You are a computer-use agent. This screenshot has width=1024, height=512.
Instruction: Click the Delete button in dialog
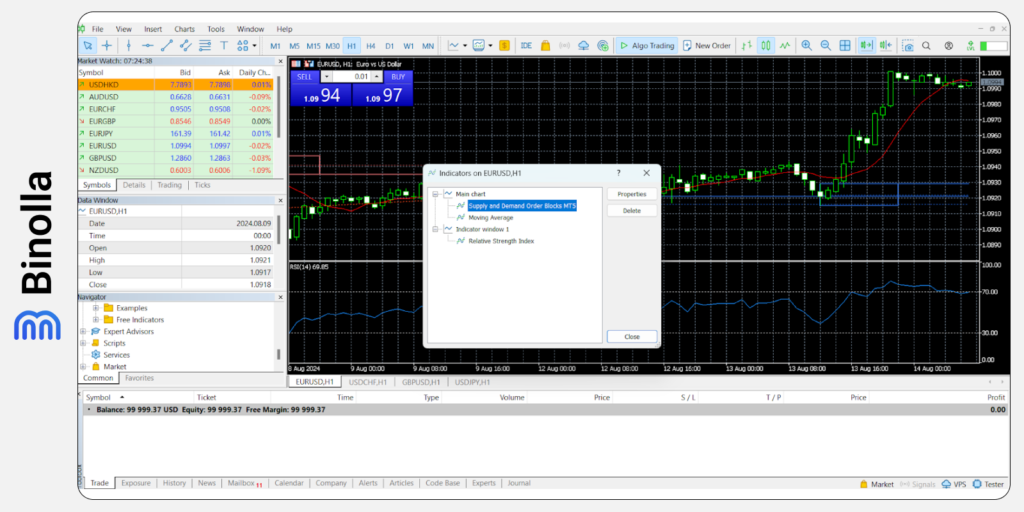pos(632,211)
